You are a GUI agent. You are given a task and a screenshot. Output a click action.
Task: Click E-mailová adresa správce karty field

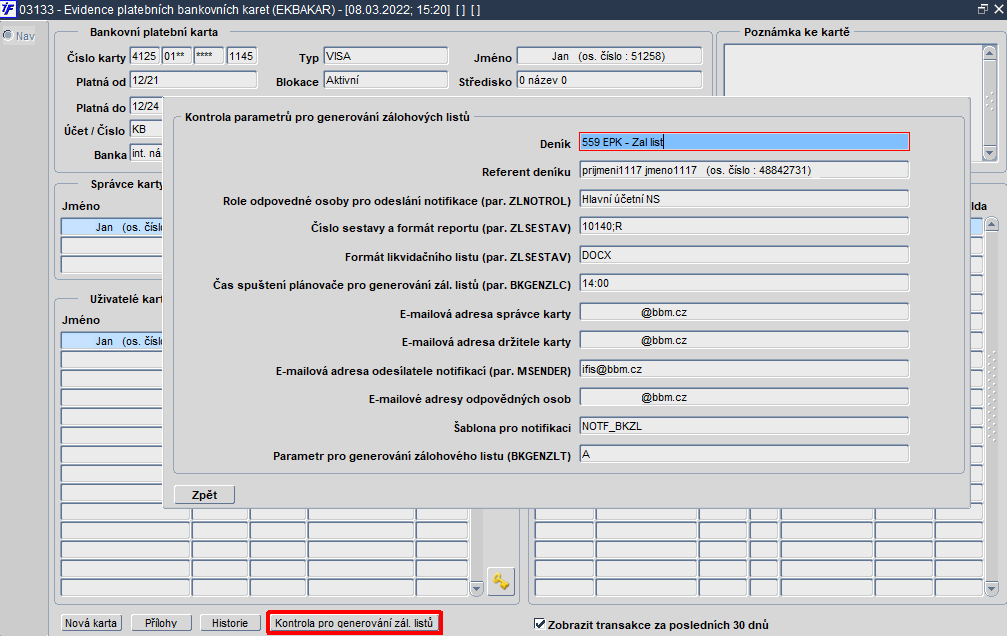coord(744,312)
